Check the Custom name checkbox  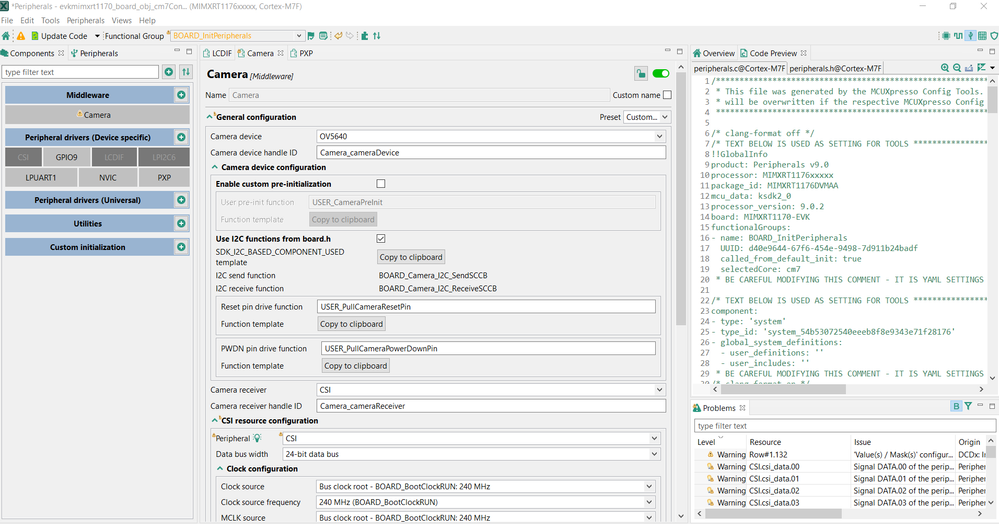(x=667, y=95)
